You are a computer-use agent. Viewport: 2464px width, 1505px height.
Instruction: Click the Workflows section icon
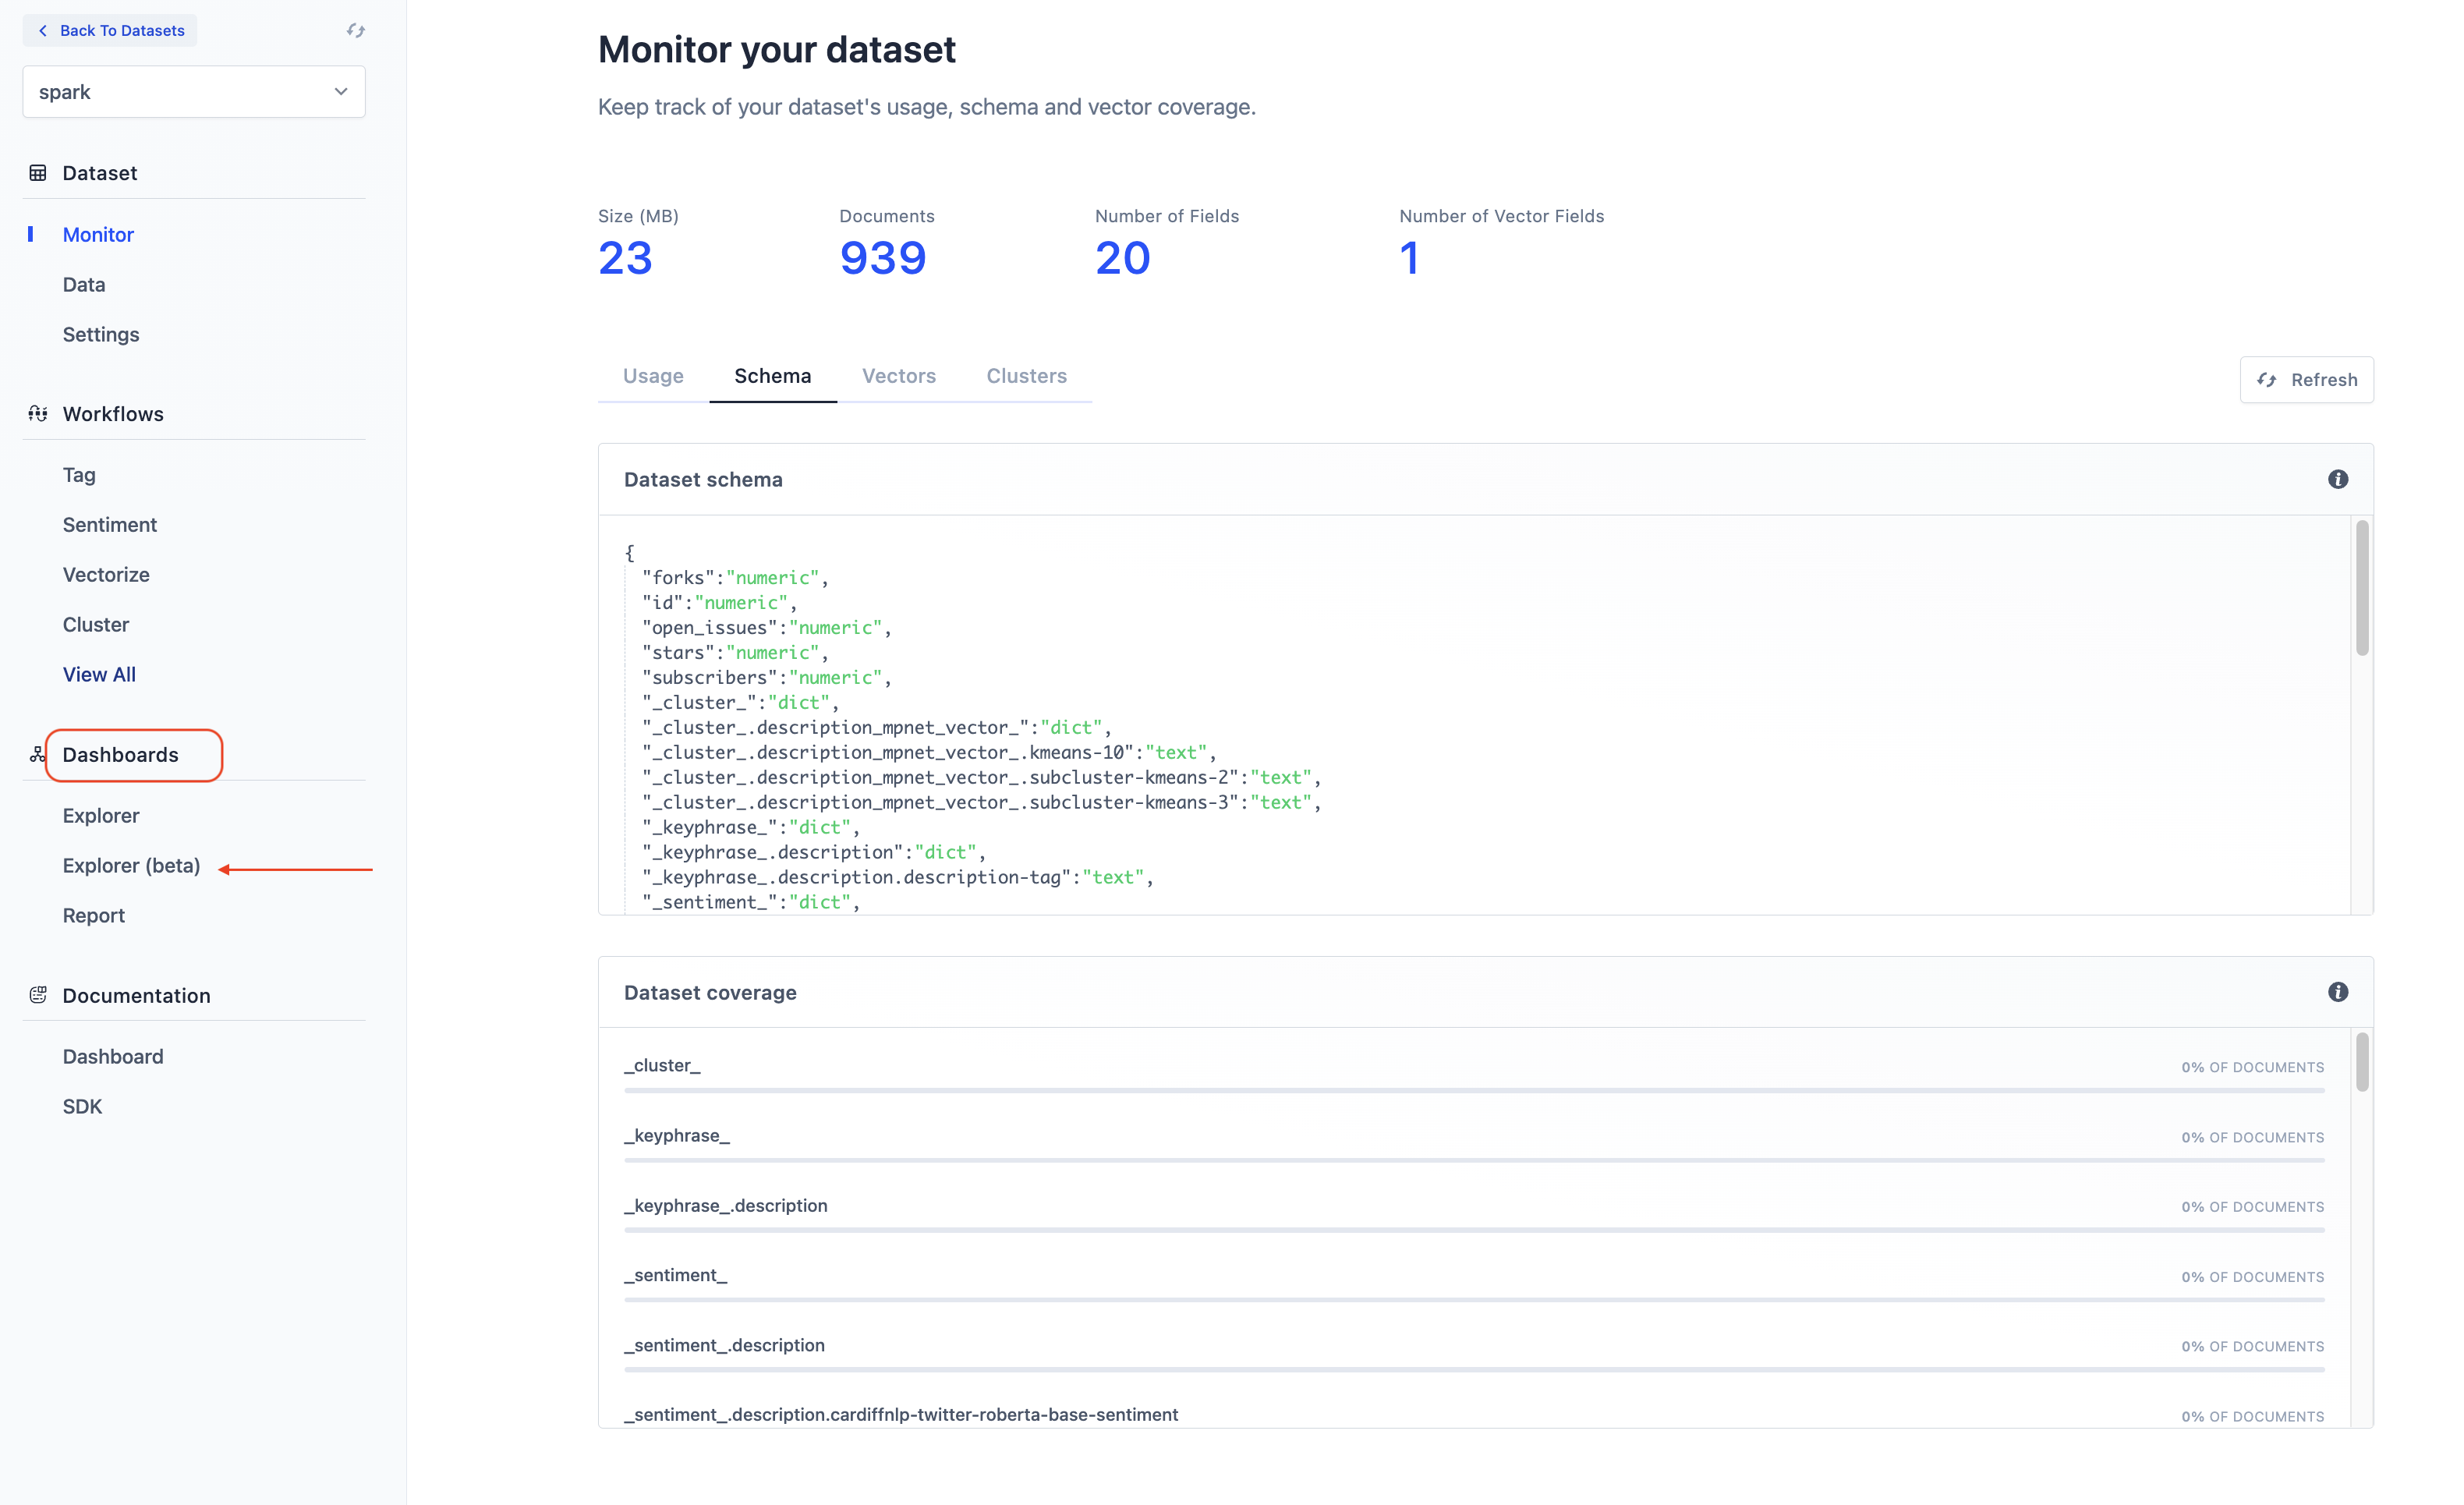point(38,414)
